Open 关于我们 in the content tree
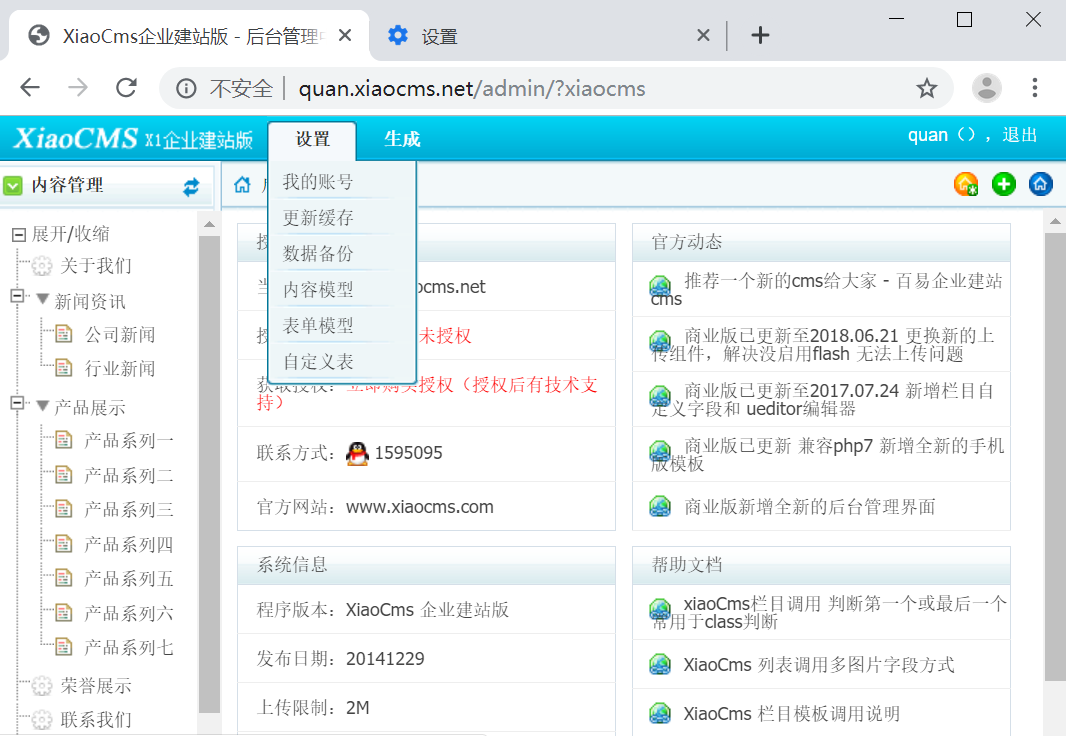The height and width of the screenshot is (736, 1066). 95,266
